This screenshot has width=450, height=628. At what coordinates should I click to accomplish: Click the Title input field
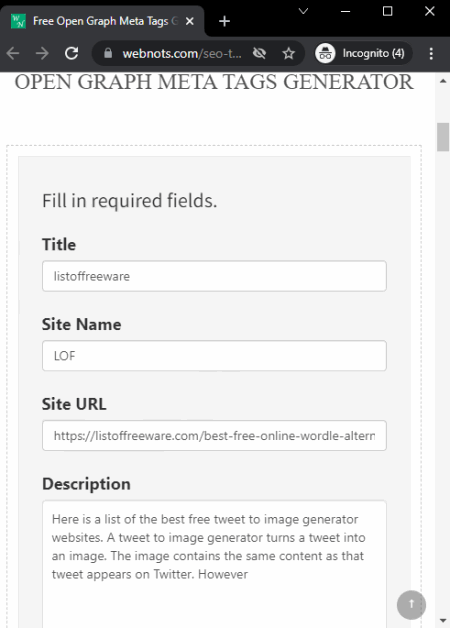(214, 276)
